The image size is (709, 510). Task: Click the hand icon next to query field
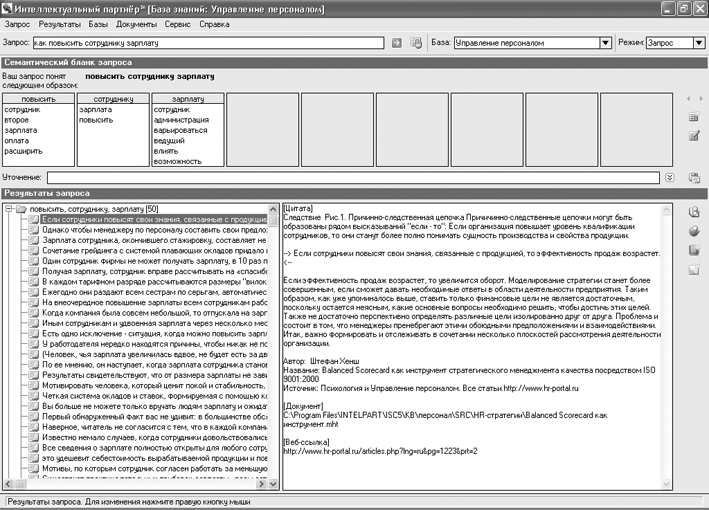coord(414,44)
